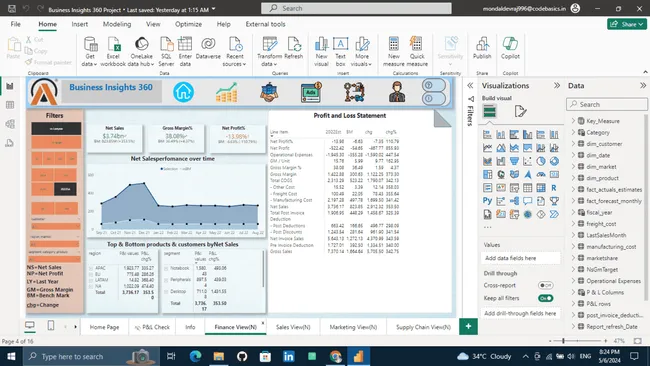
Task: Add a new page with plus button
Action: (x=468, y=327)
